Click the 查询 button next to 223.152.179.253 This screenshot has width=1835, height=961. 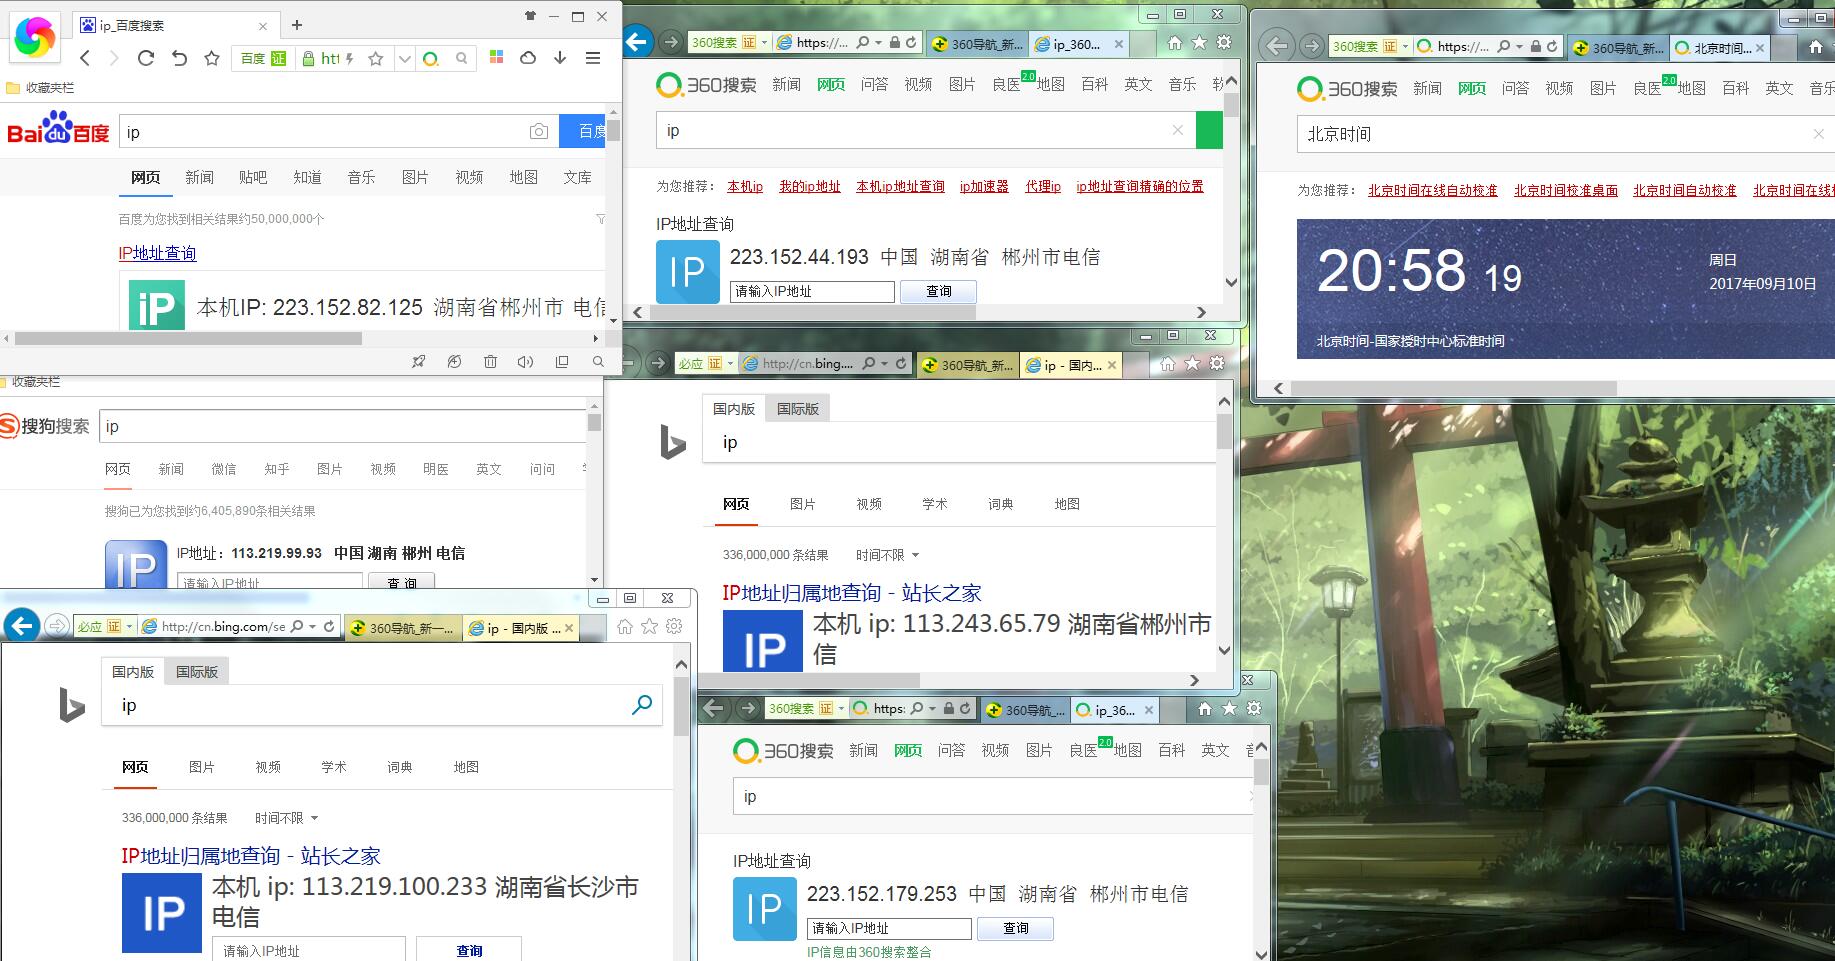(1016, 928)
